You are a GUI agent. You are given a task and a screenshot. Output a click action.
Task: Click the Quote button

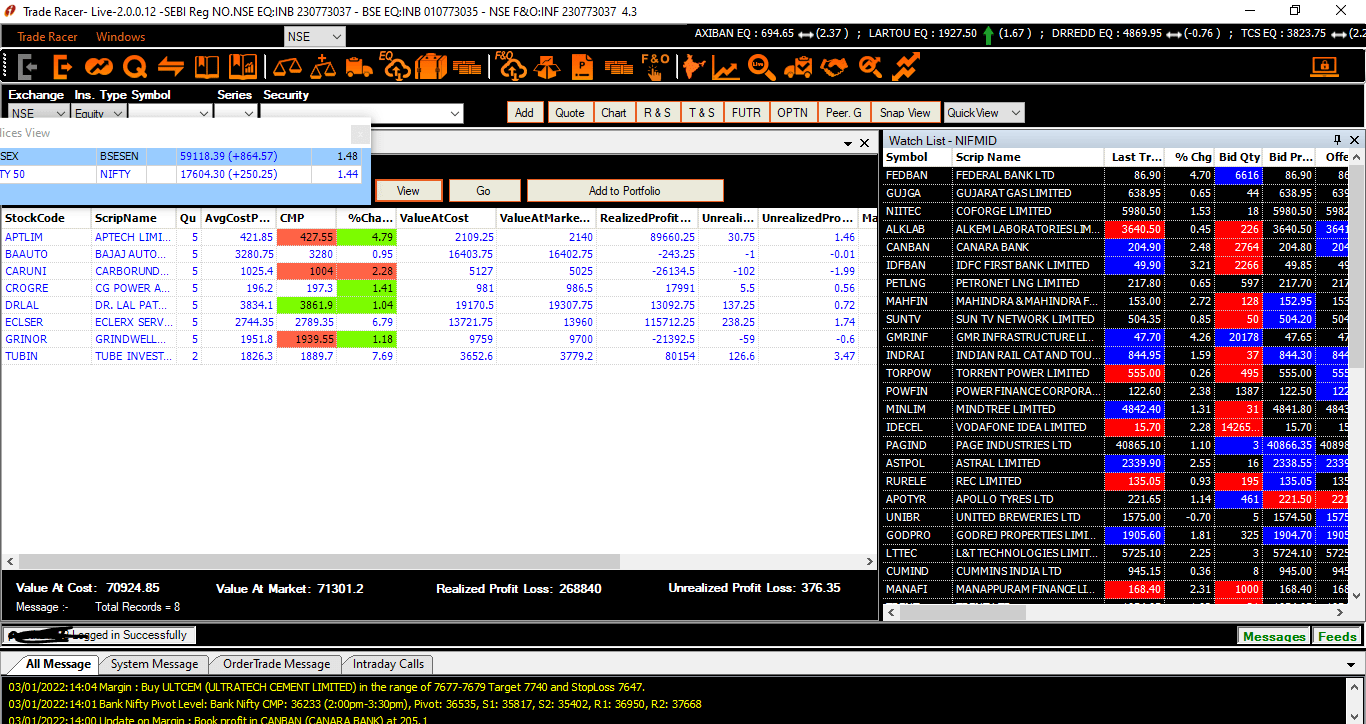570,113
